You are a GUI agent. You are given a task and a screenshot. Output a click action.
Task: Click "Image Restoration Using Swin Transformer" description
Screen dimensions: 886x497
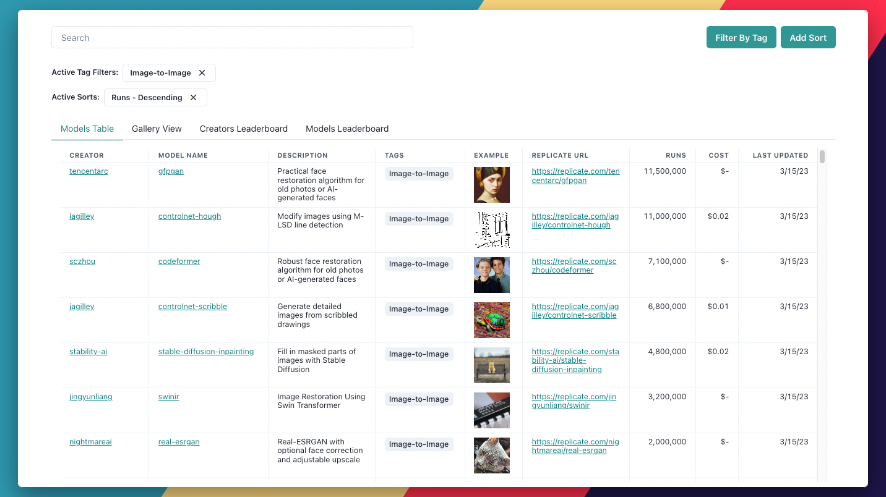[x=321, y=401]
